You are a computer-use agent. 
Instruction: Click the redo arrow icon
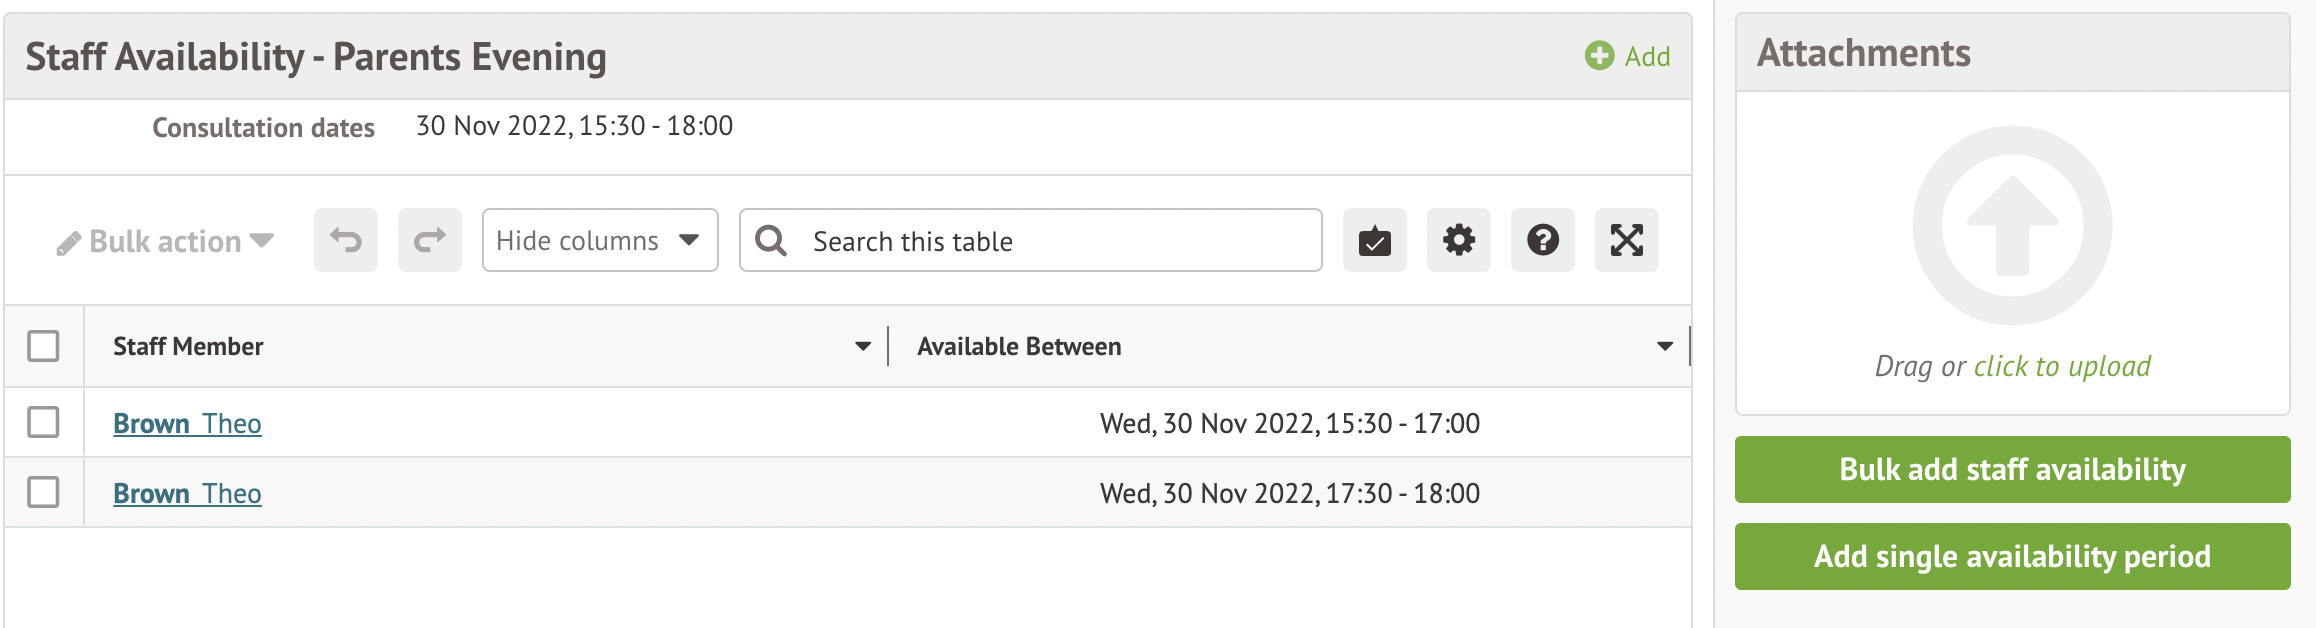click(430, 240)
